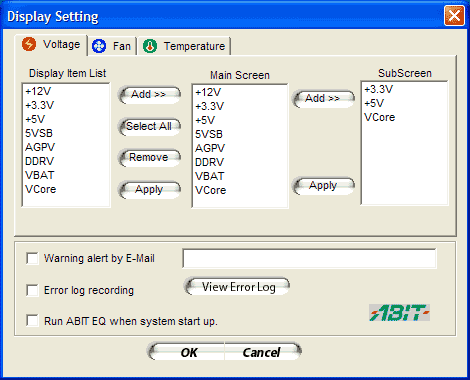Select 5VSB in Display Item List
Image resolution: width=470 pixels, height=380 pixels.
pos(39,133)
